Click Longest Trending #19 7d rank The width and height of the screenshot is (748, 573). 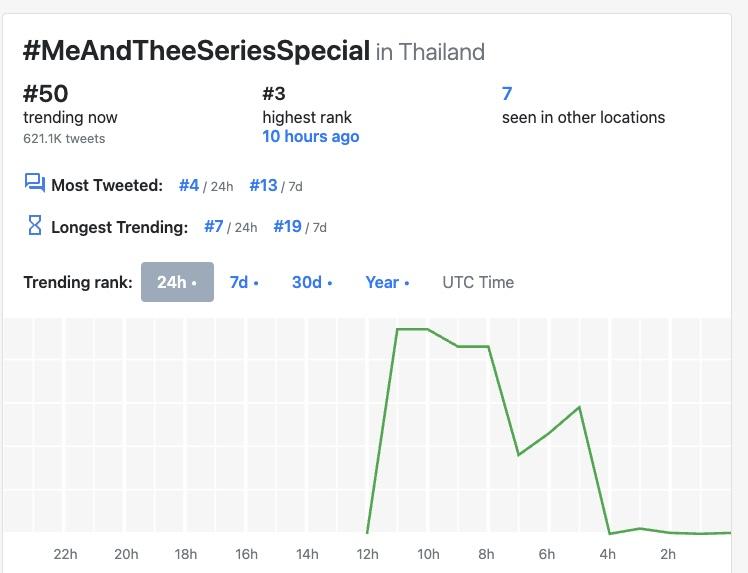pos(287,226)
